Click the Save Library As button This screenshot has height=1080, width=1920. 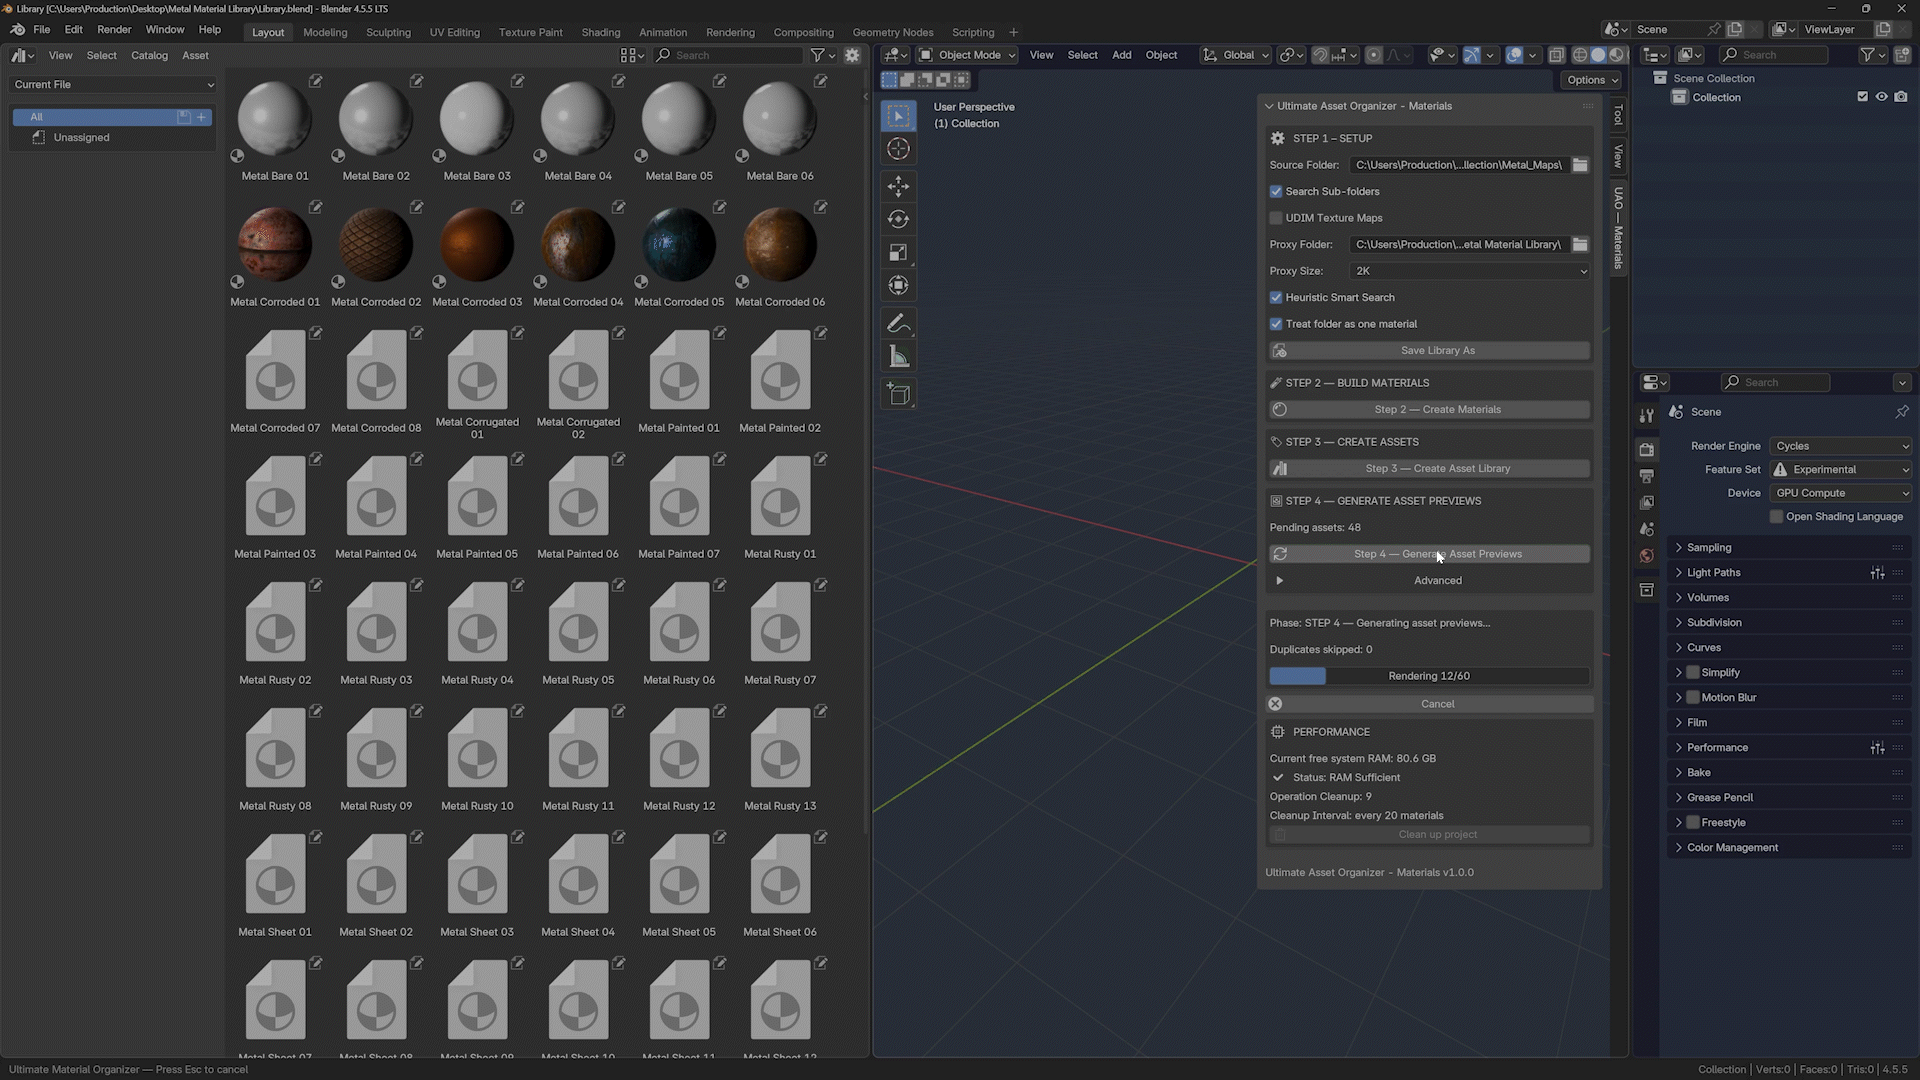click(x=1430, y=351)
